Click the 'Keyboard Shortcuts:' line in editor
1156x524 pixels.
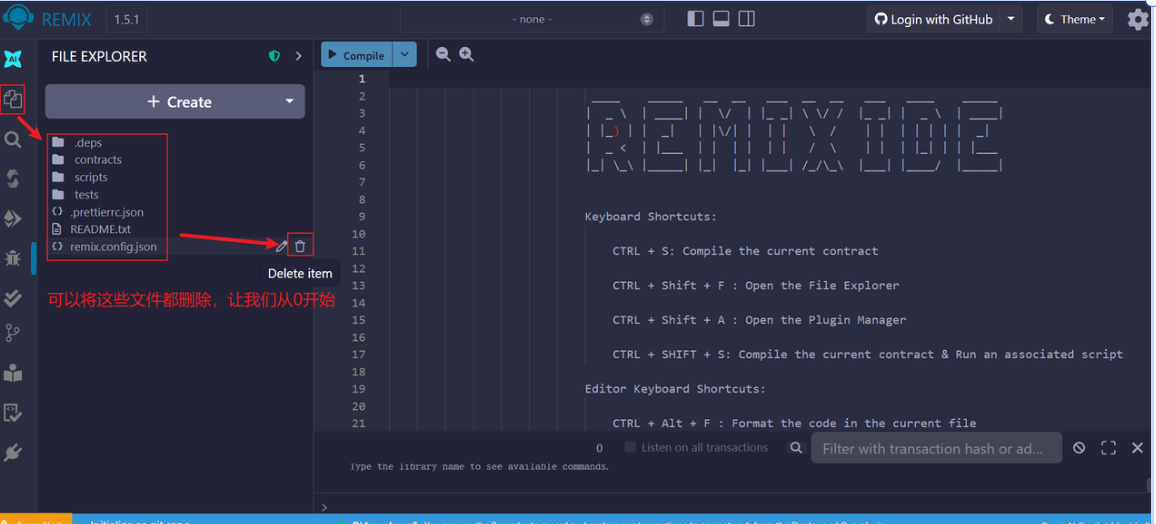tap(650, 217)
